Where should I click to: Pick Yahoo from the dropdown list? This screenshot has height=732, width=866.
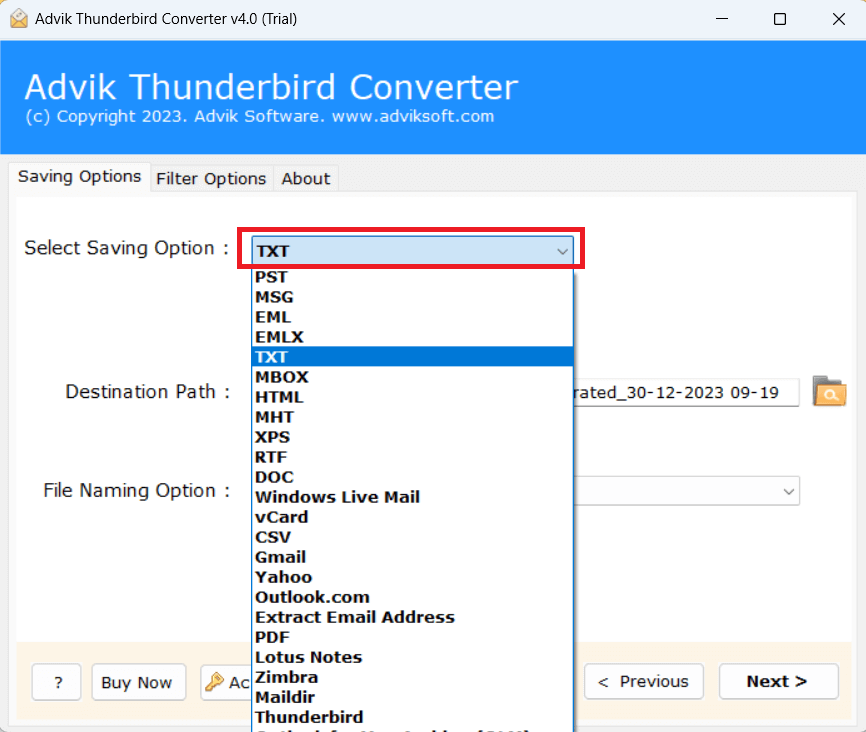coord(413,577)
